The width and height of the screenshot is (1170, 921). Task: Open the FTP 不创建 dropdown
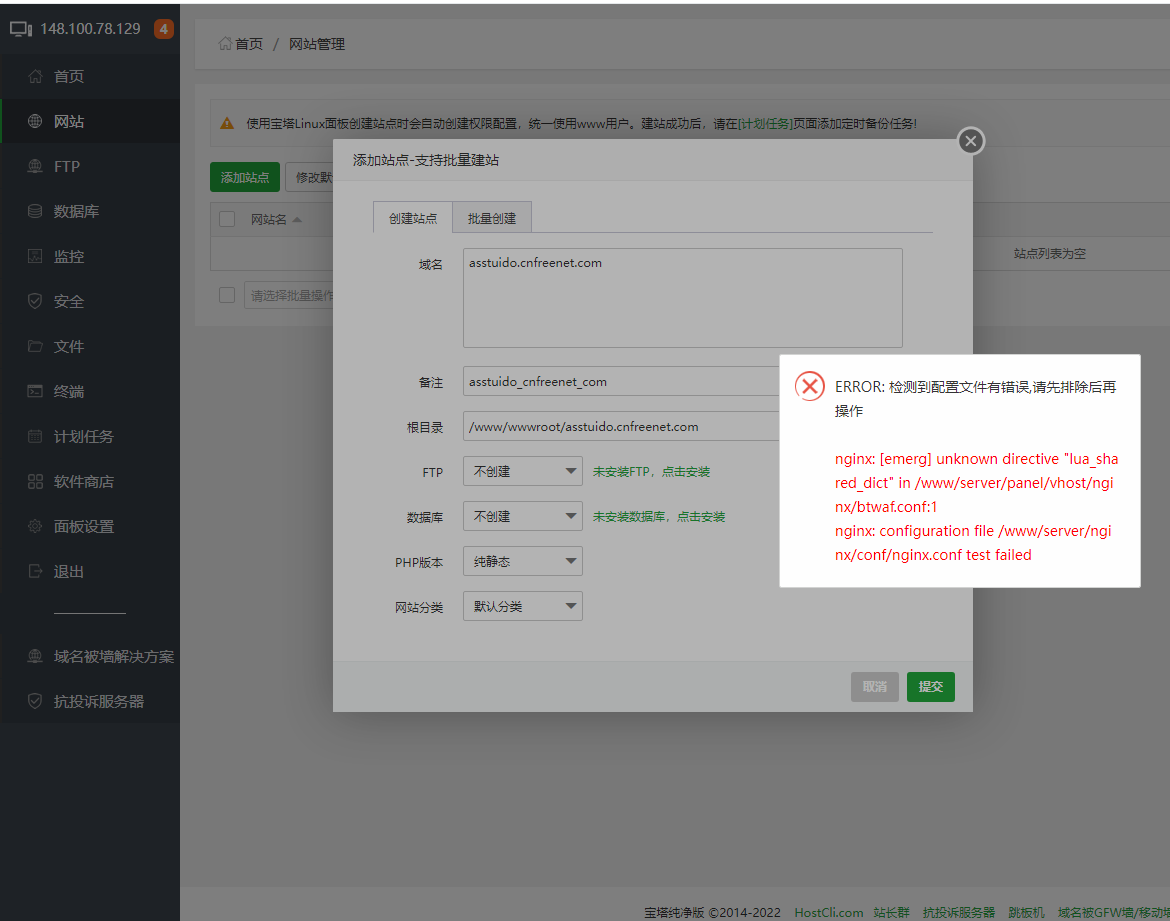click(522, 471)
